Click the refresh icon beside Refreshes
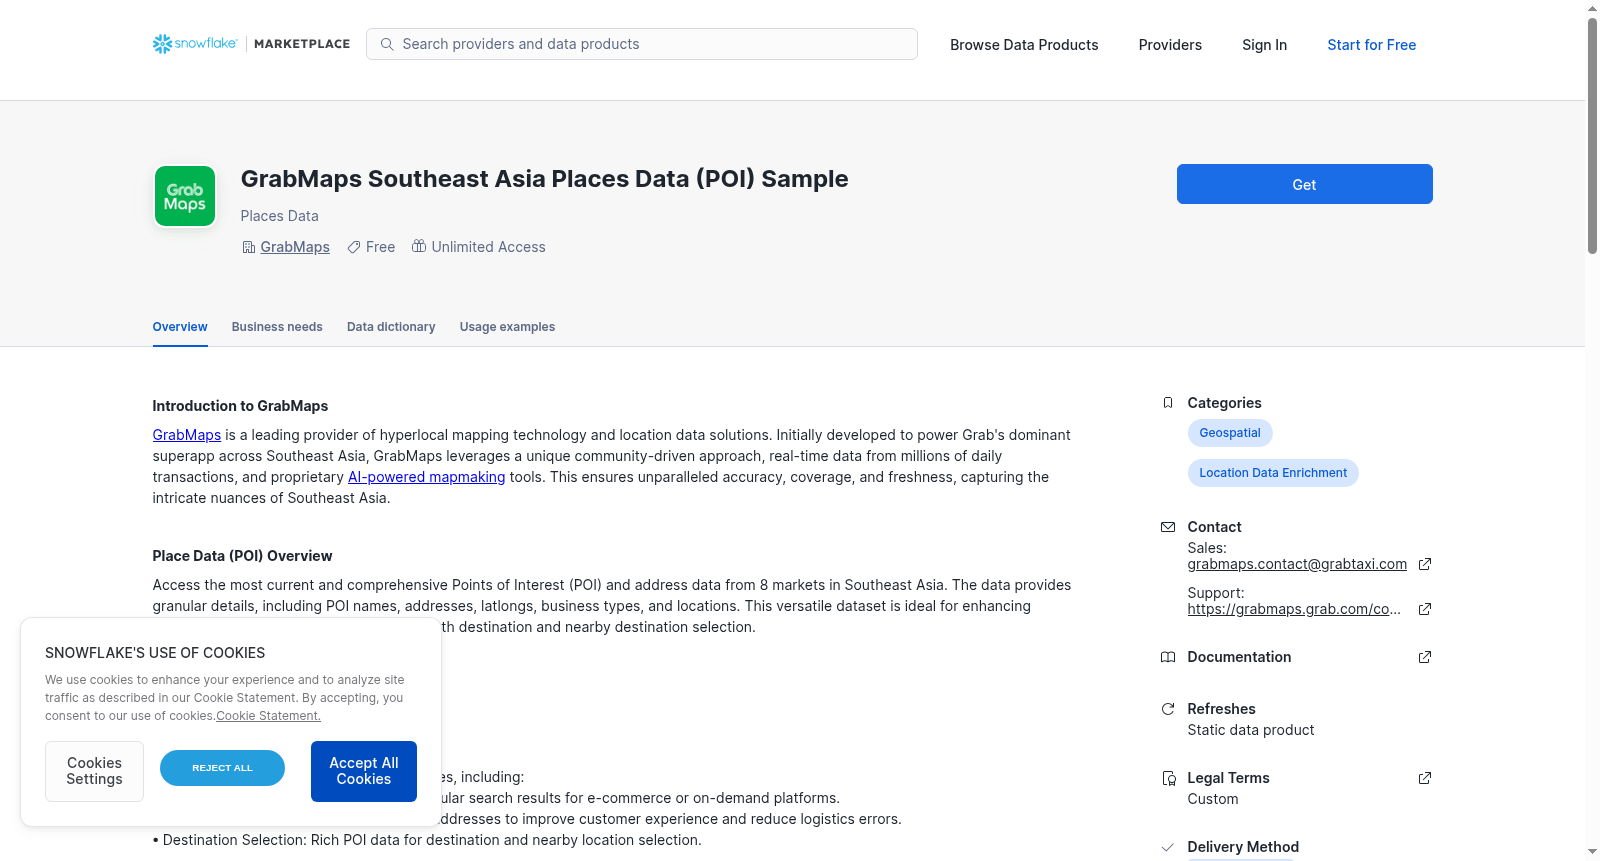1600x861 pixels. click(1168, 709)
